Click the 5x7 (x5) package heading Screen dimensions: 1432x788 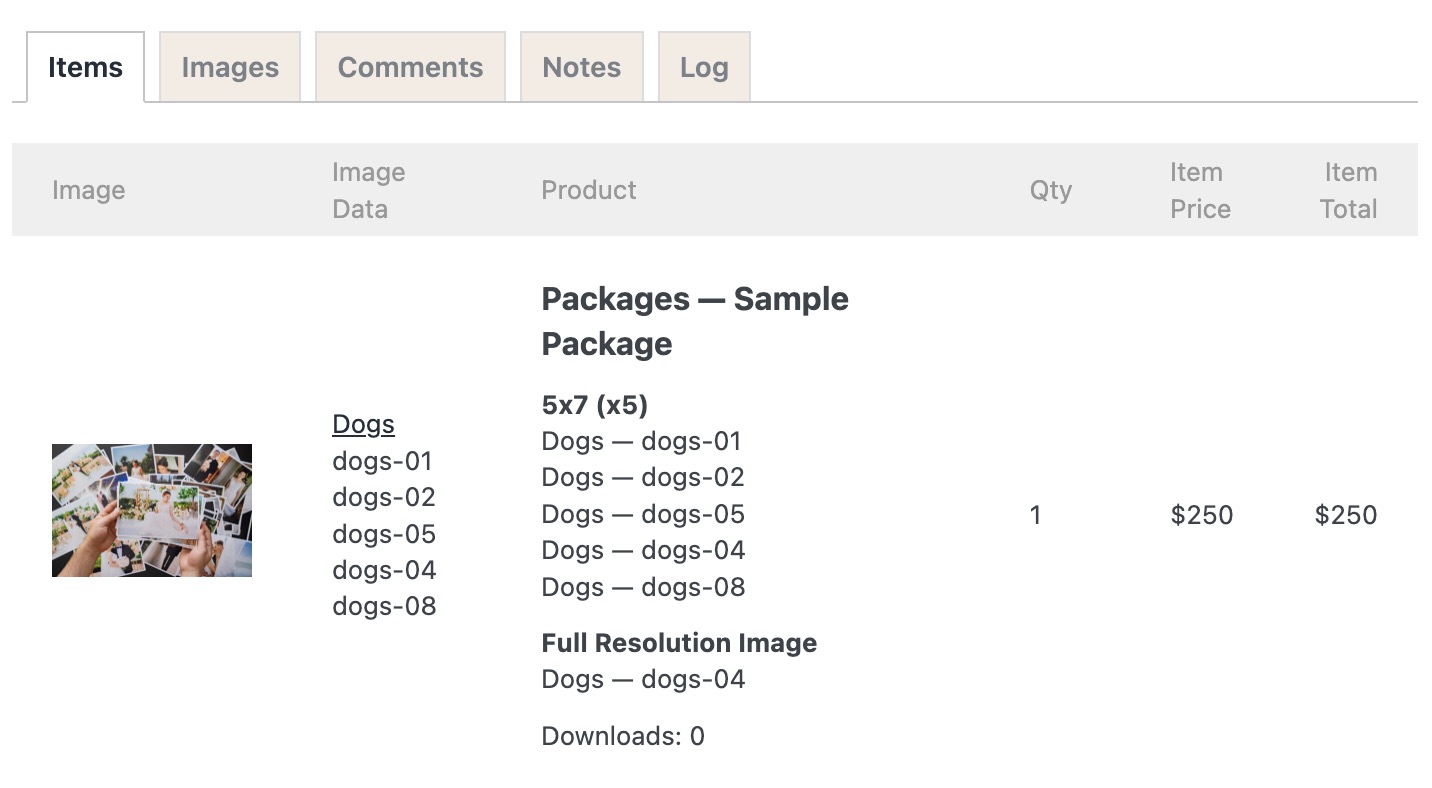click(593, 405)
